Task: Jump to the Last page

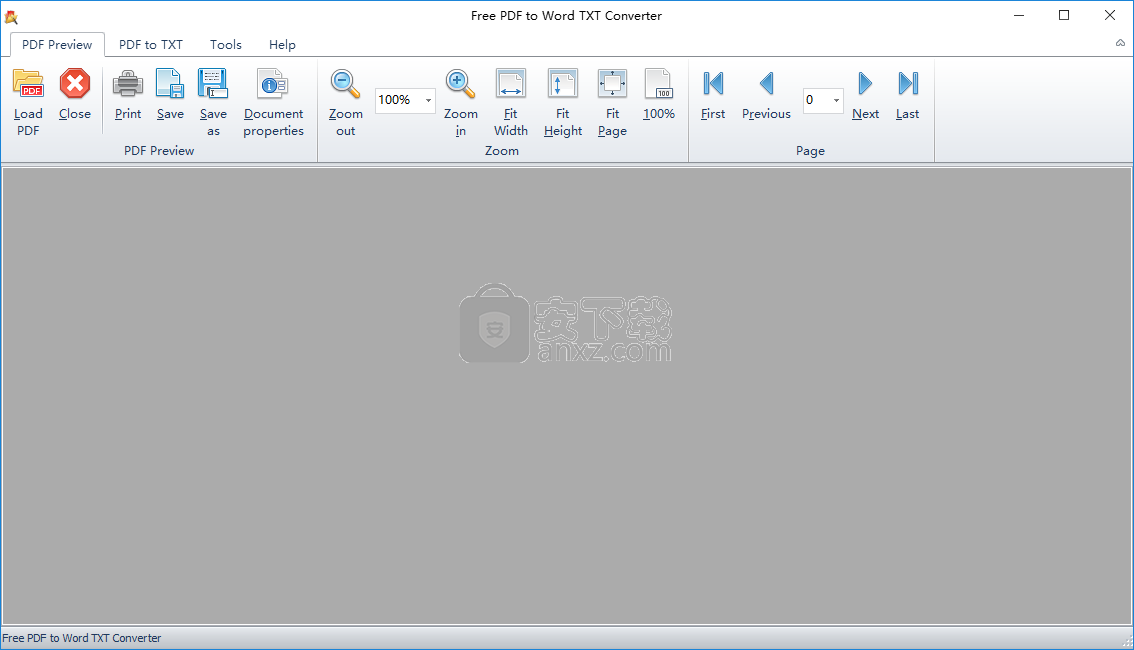Action: click(908, 94)
